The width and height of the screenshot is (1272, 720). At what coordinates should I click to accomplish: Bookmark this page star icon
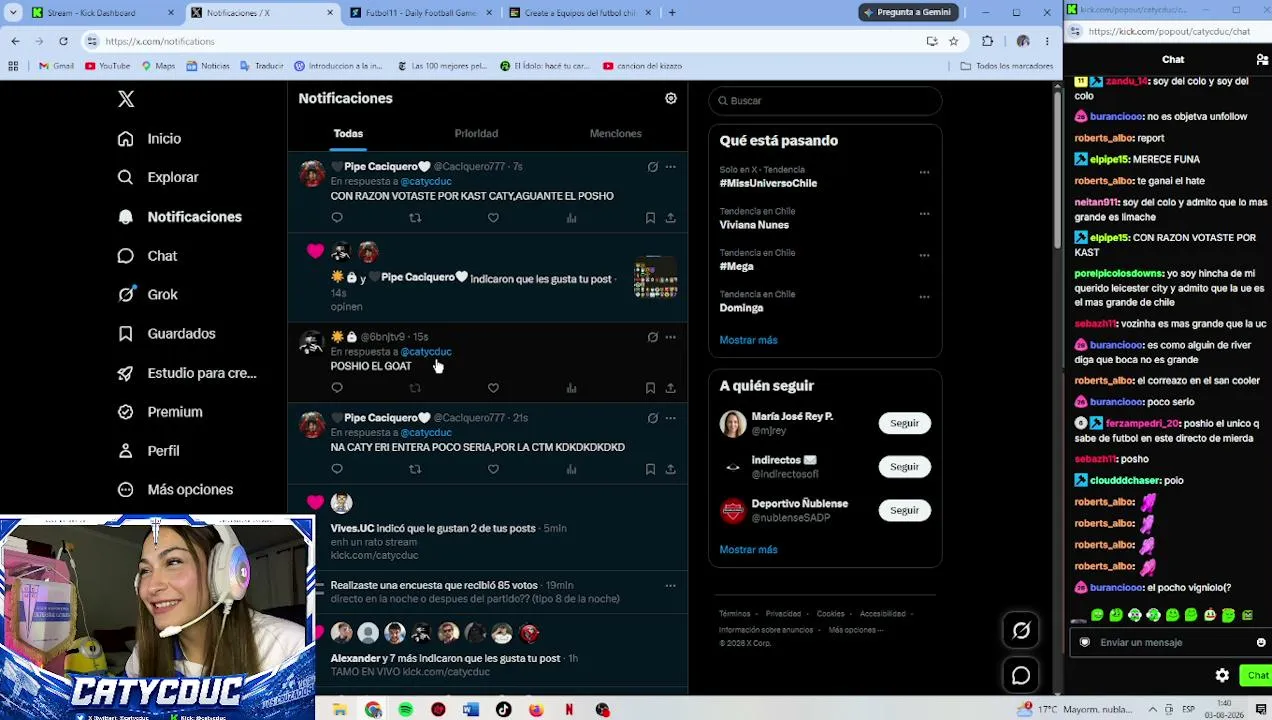tap(954, 41)
